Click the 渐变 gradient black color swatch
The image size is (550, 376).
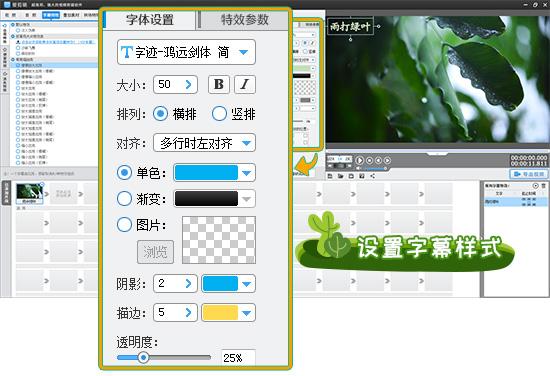(206, 199)
